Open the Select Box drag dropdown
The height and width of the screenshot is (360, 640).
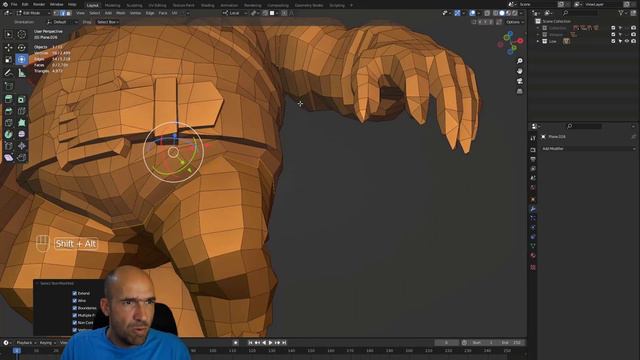coord(108,22)
